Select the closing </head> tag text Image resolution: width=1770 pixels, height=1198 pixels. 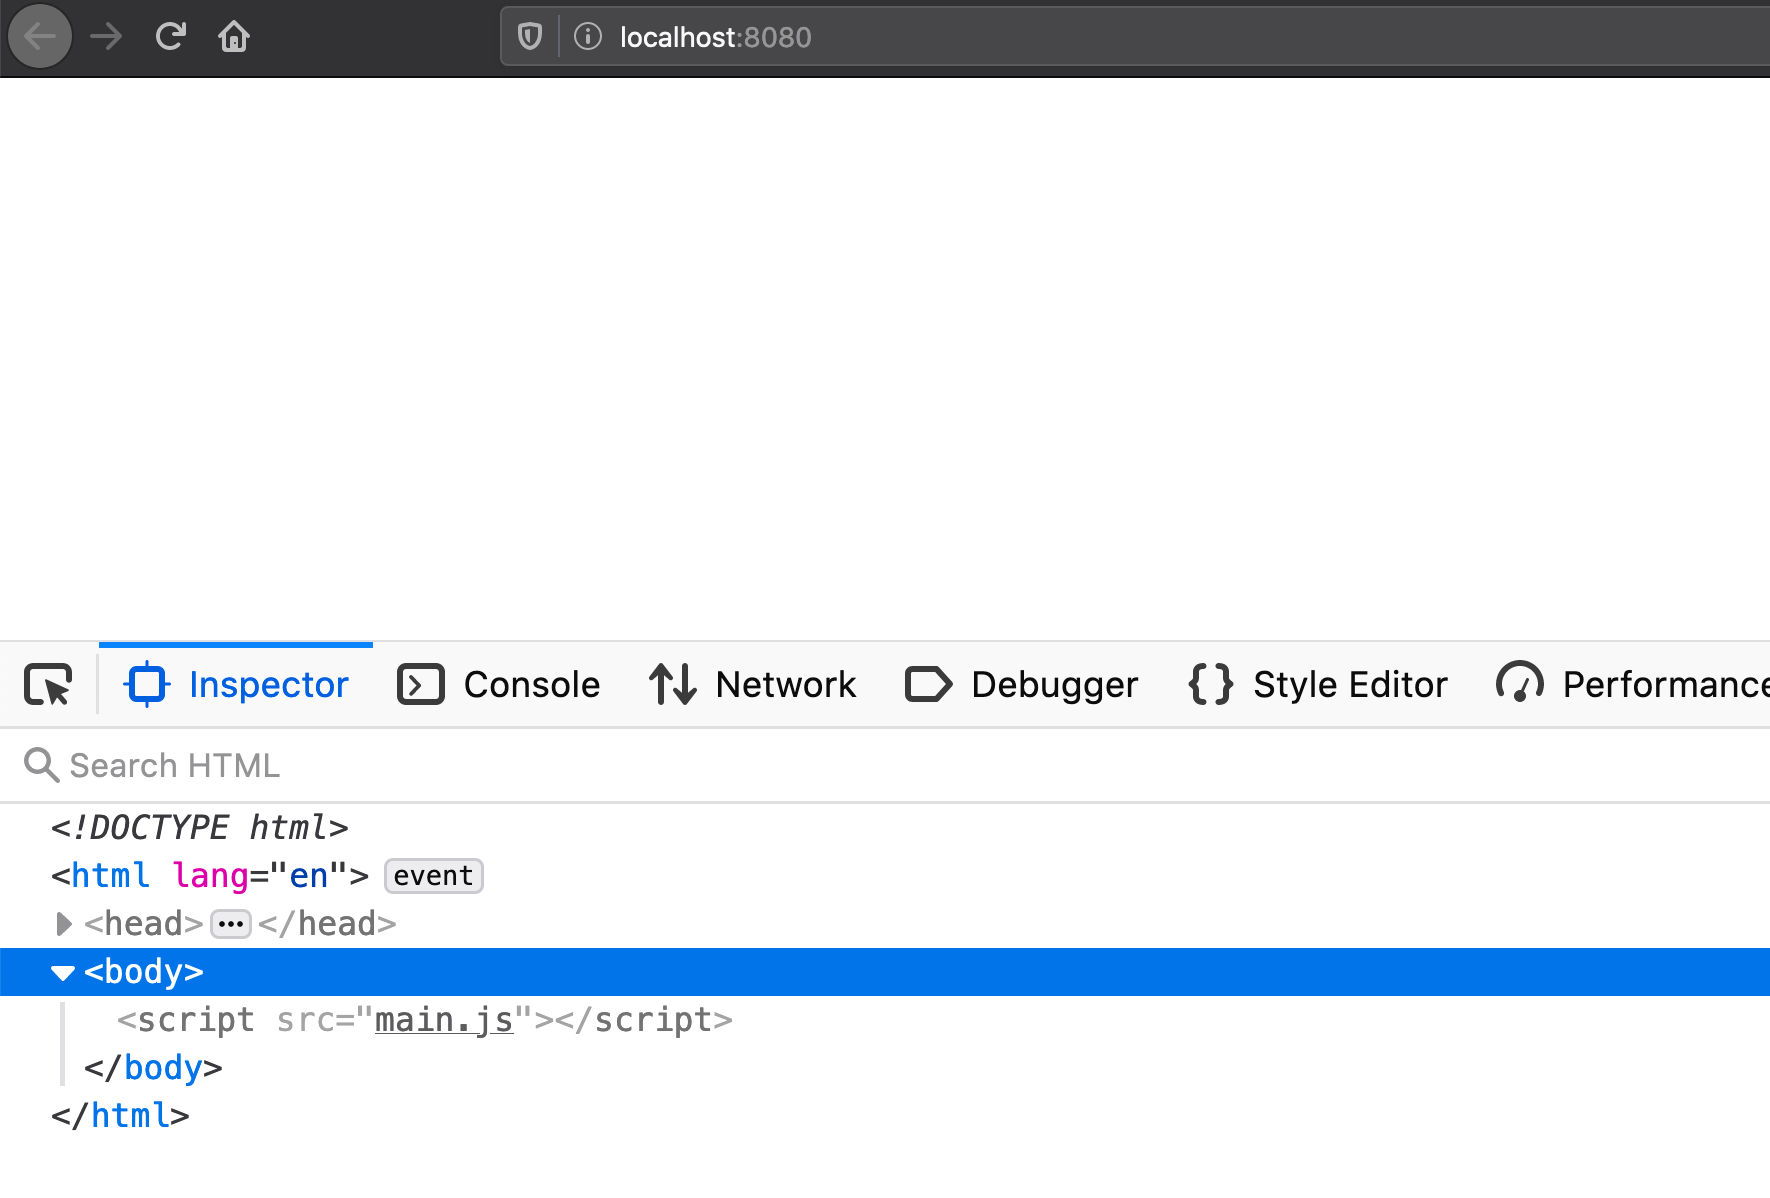click(x=327, y=924)
